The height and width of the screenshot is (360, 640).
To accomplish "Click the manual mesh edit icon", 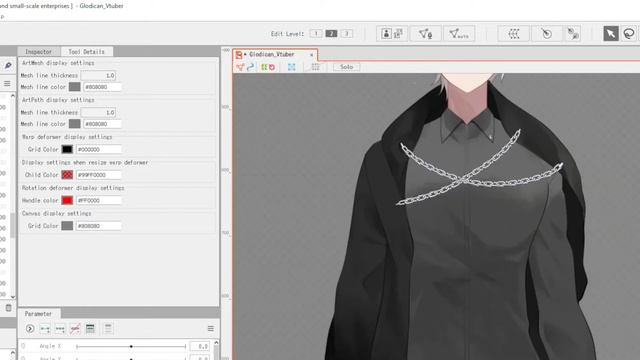I will (x=425, y=33).
